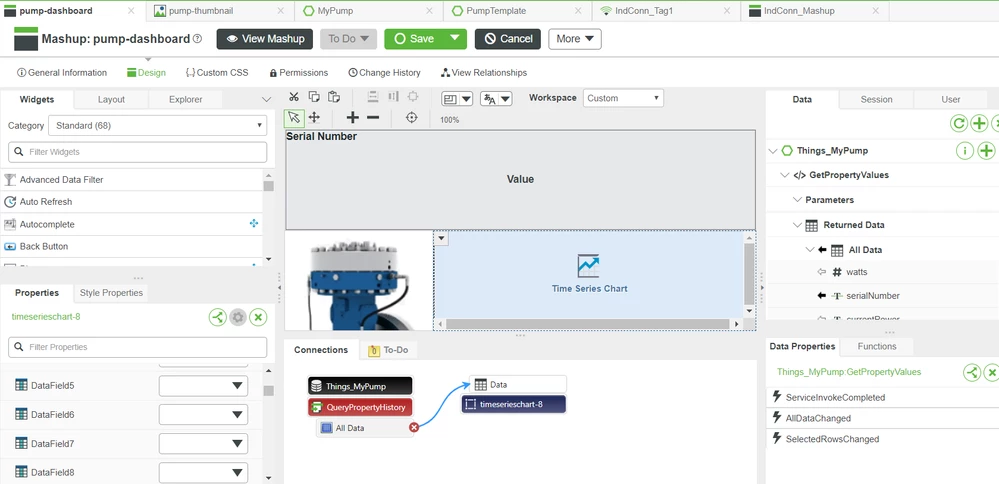999x484 pixels.
Task: Click the share icon in Data Properties
Action: (972, 373)
